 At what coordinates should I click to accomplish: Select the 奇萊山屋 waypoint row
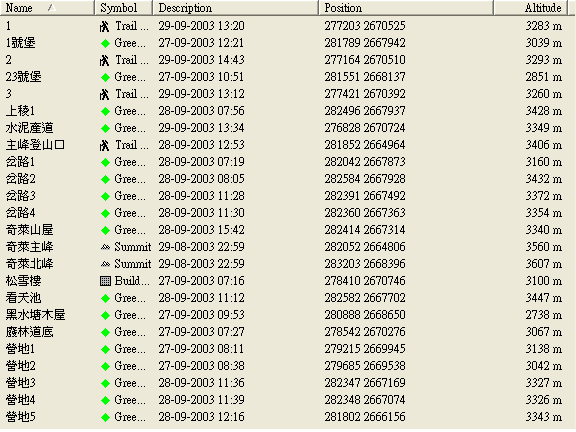pos(287,230)
